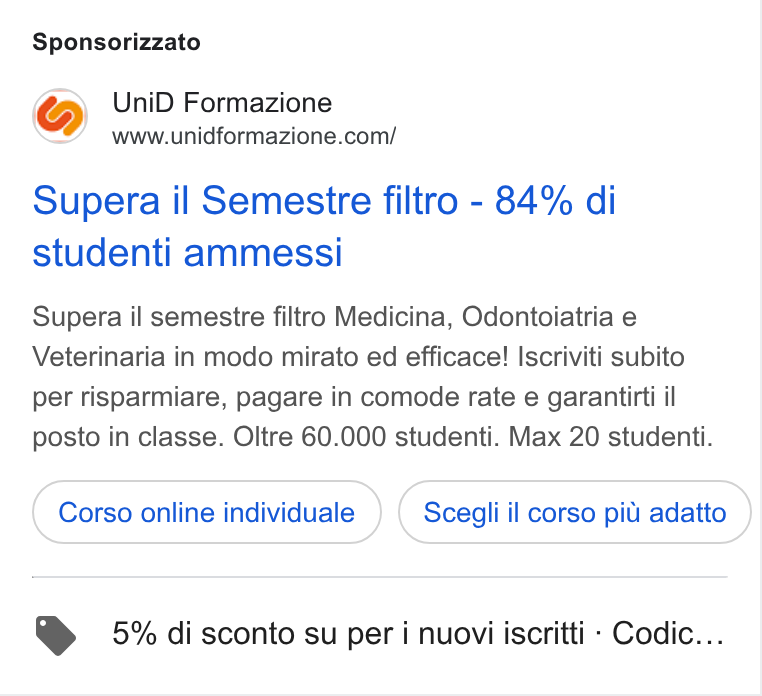This screenshot has width=762, height=696.
Task: Select the "Corso online individuale" chip
Action: 207,512
